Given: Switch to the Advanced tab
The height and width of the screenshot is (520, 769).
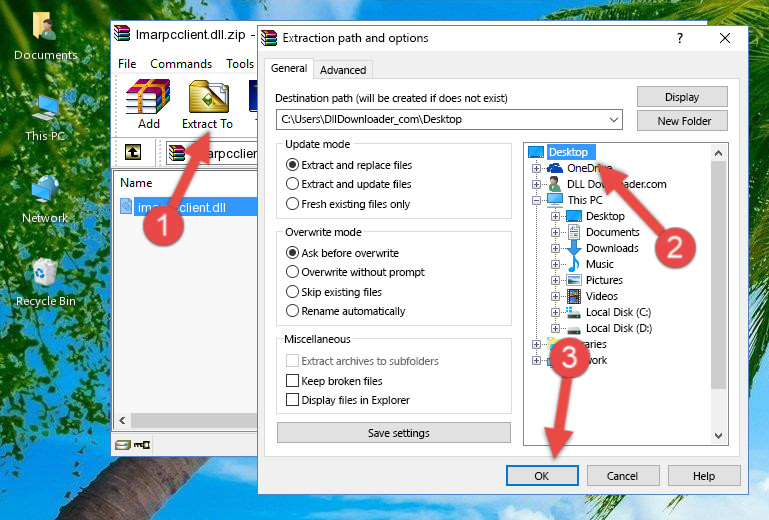Looking at the screenshot, I should coord(343,70).
